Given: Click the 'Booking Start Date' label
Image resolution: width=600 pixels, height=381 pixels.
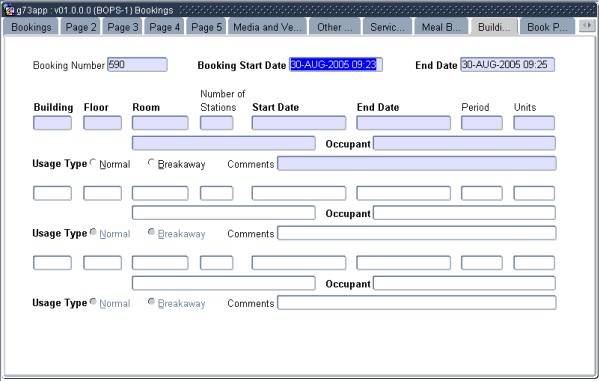Looking at the screenshot, I should 241,65.
